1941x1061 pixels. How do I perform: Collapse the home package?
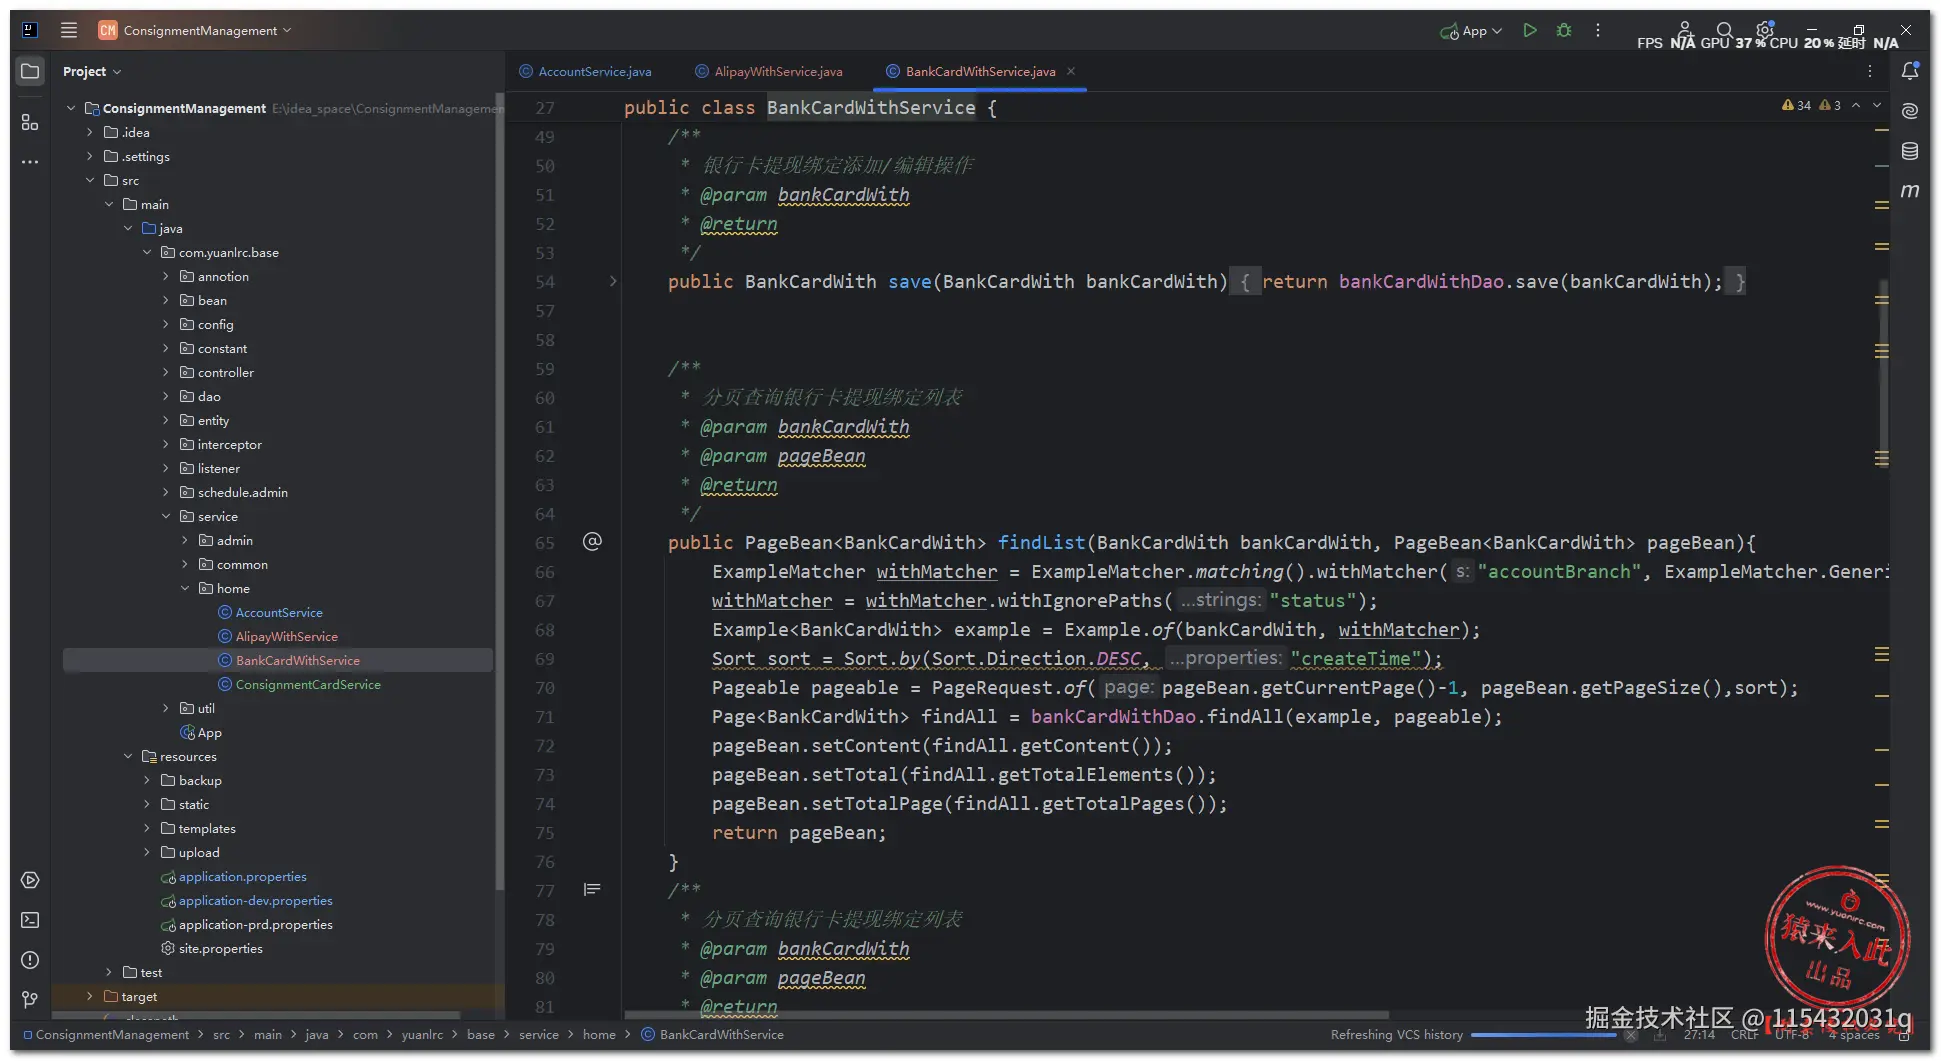[185, 588]
